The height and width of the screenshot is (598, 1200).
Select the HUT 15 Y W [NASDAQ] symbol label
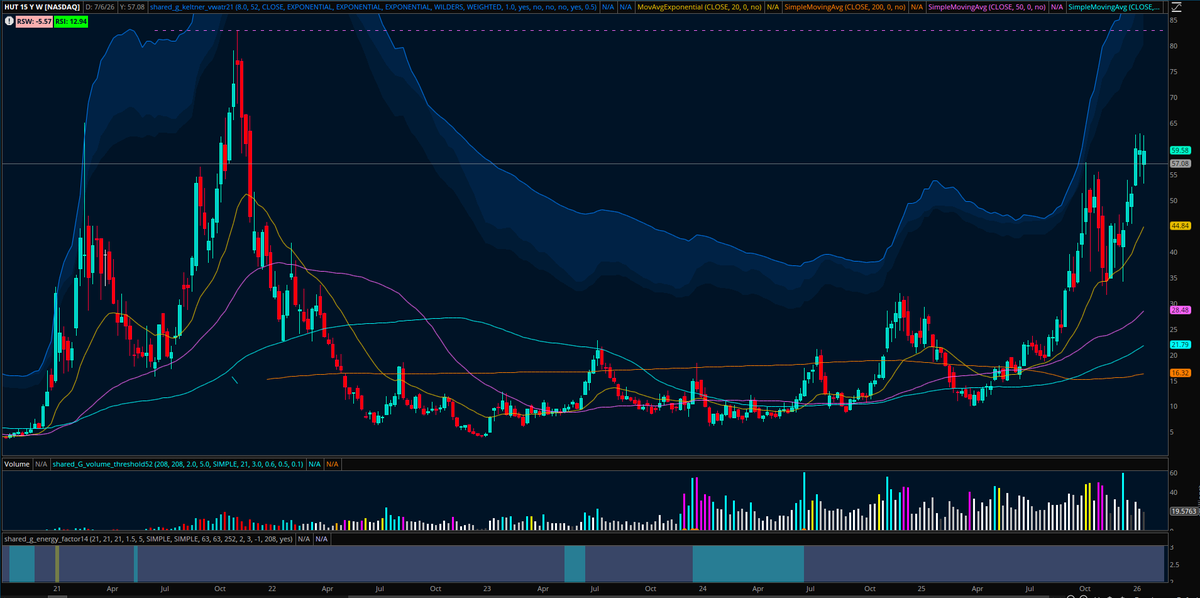coord(41,7)
